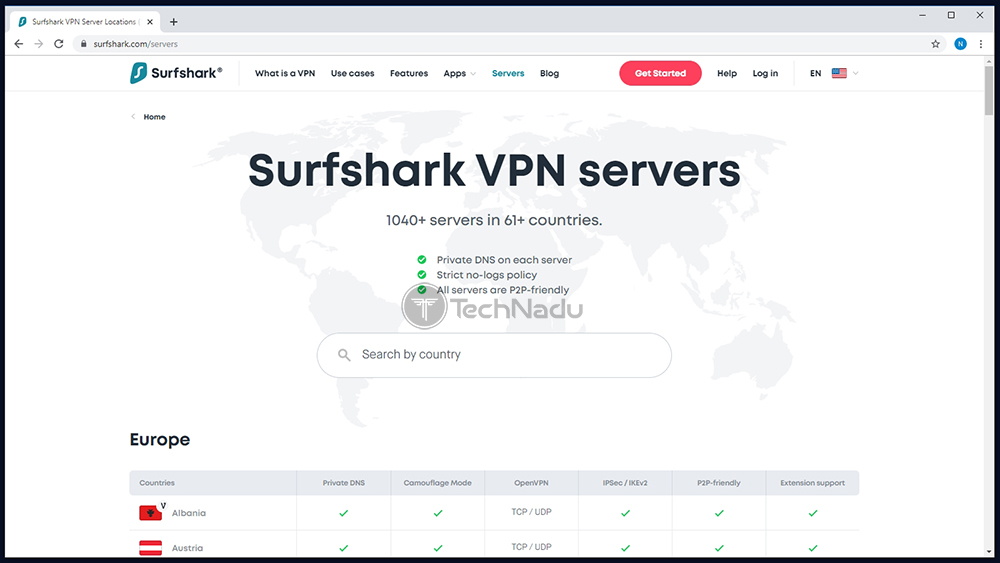Go to the Features page

[x=409, y=73]
